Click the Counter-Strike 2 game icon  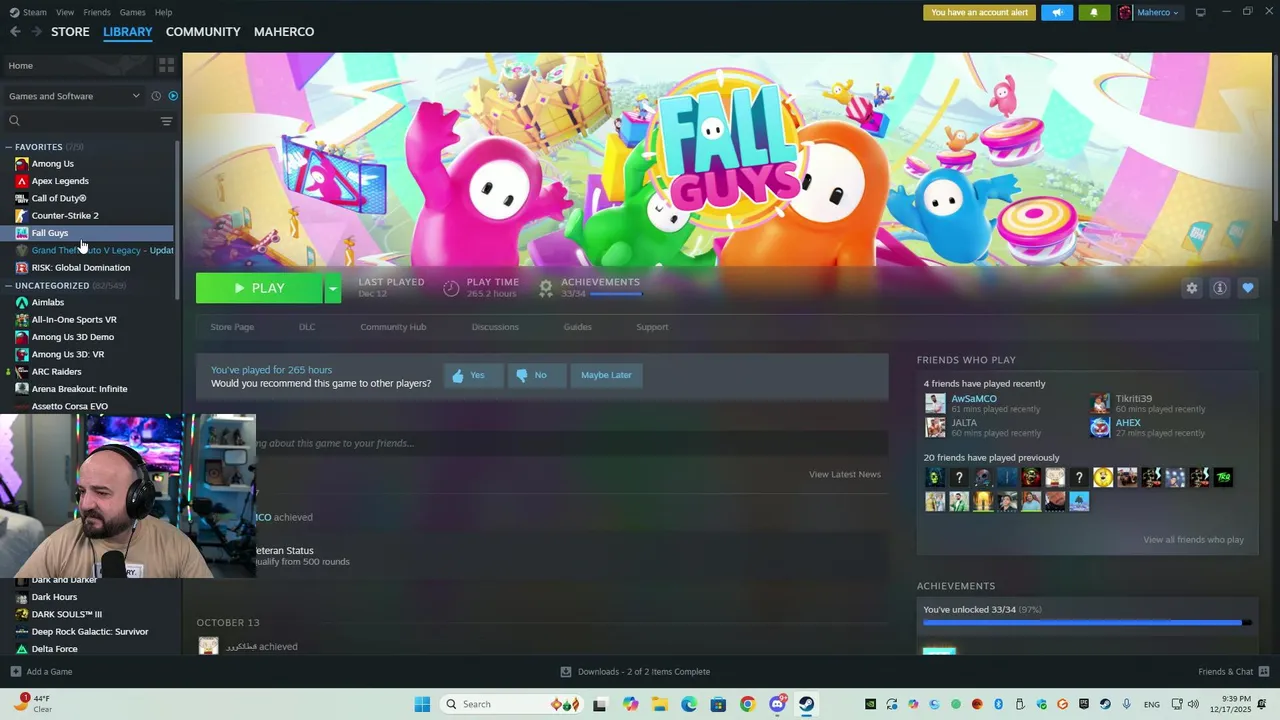pos(22,216)
